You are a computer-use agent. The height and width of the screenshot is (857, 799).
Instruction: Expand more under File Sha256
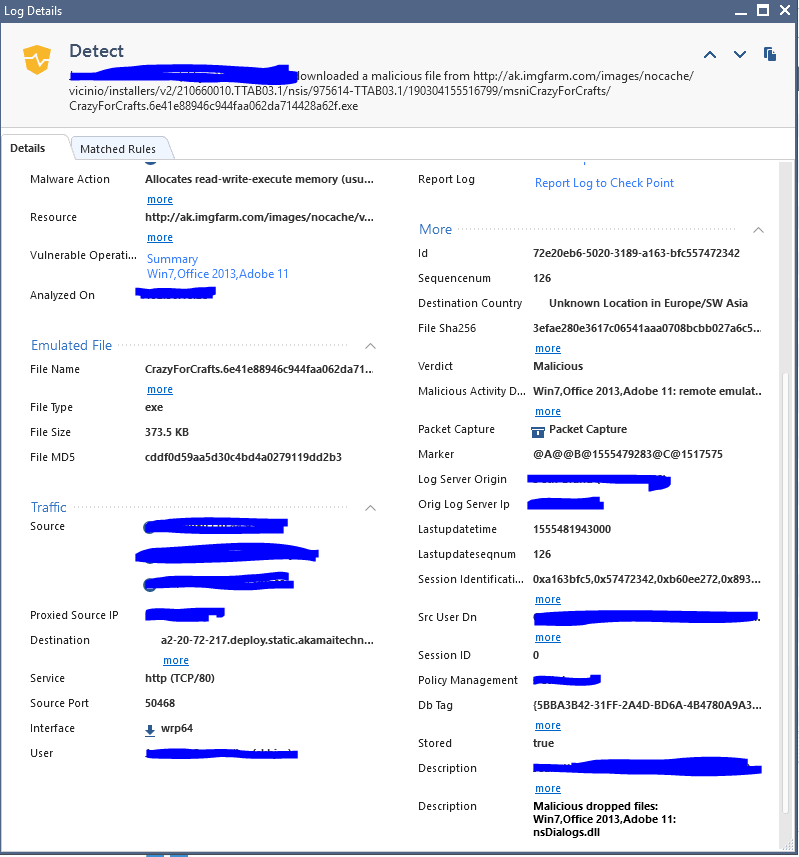tap(548, 349)
